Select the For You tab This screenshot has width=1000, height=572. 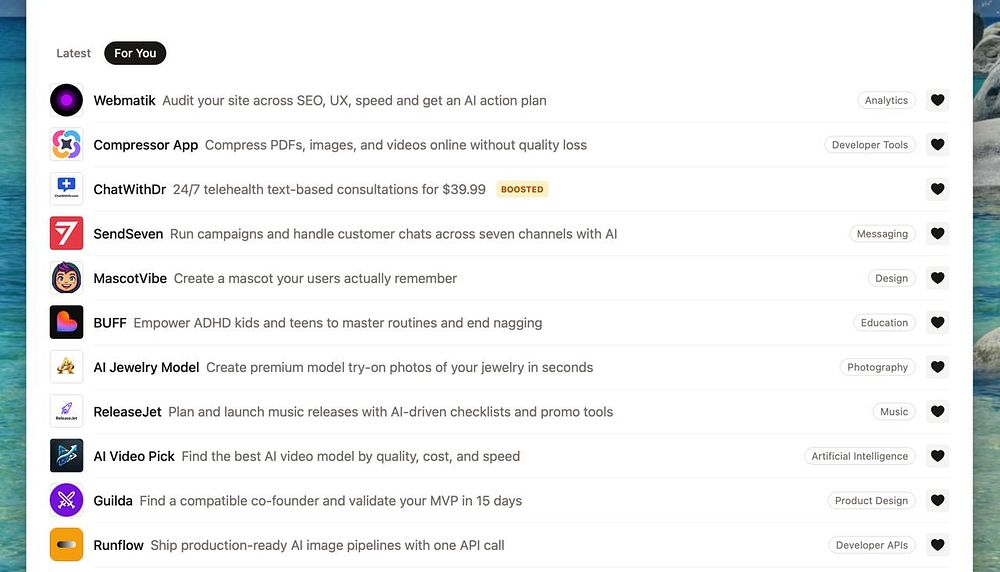135,53
